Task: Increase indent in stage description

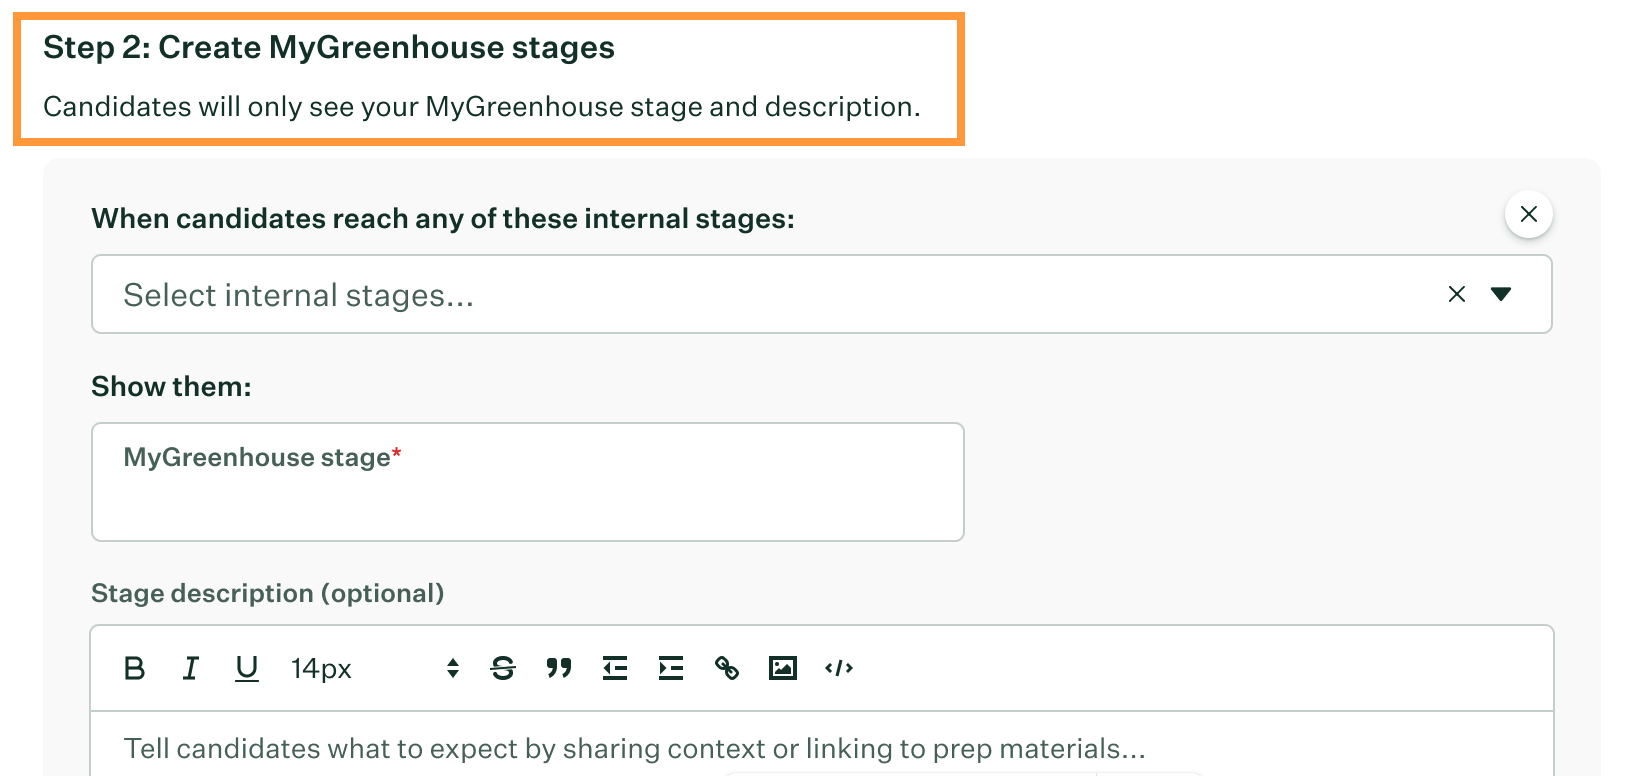Action: (671, 668)
